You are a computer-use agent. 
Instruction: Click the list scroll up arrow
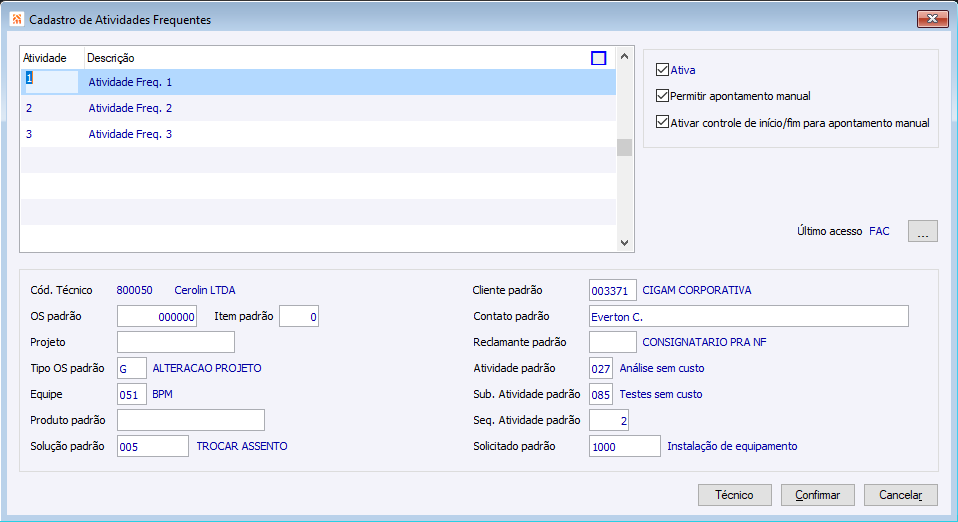[x=624, y=56]
